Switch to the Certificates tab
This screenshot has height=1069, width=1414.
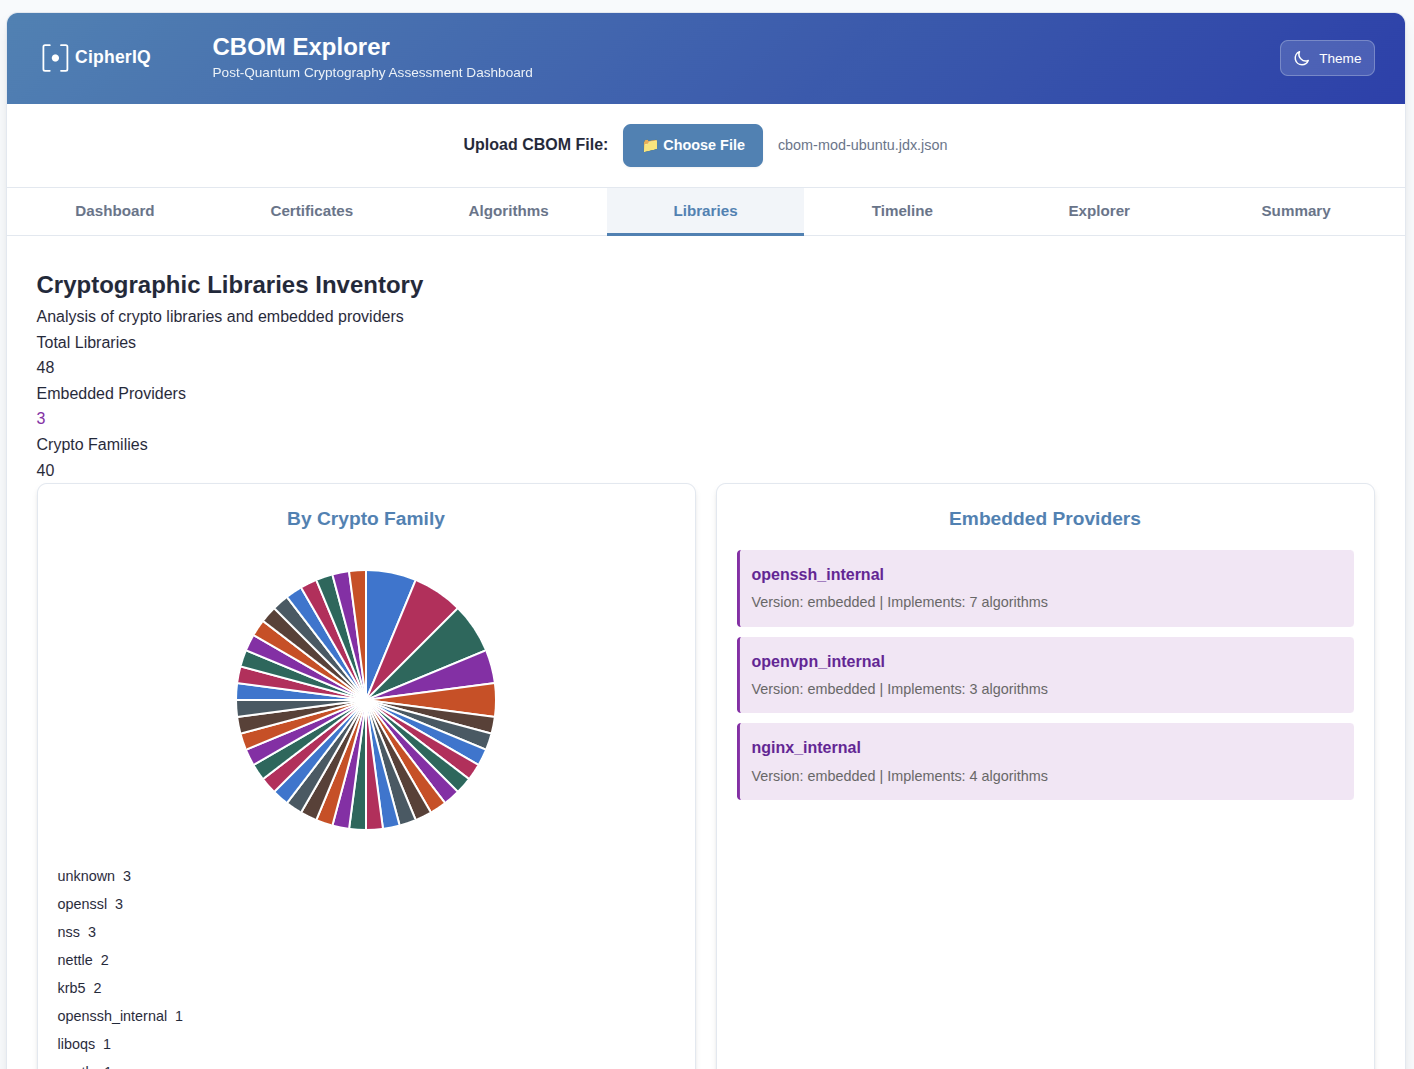[311, 211]
